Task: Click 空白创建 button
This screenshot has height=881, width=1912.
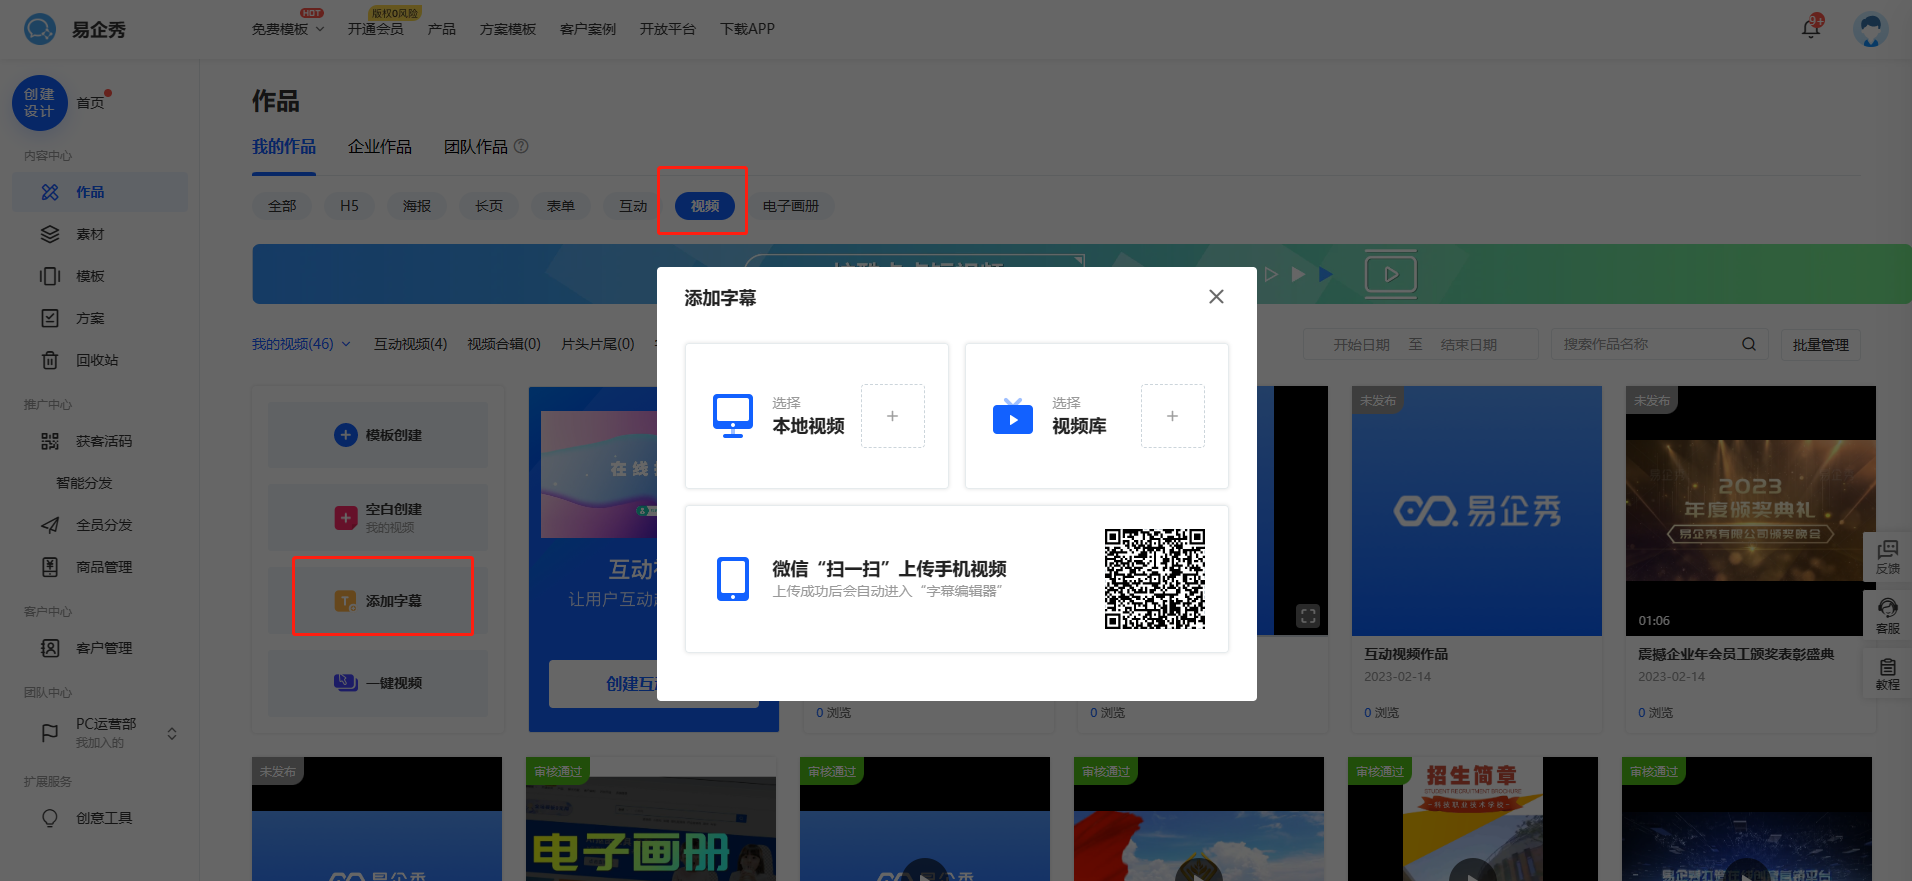Action: click(378, 517)
